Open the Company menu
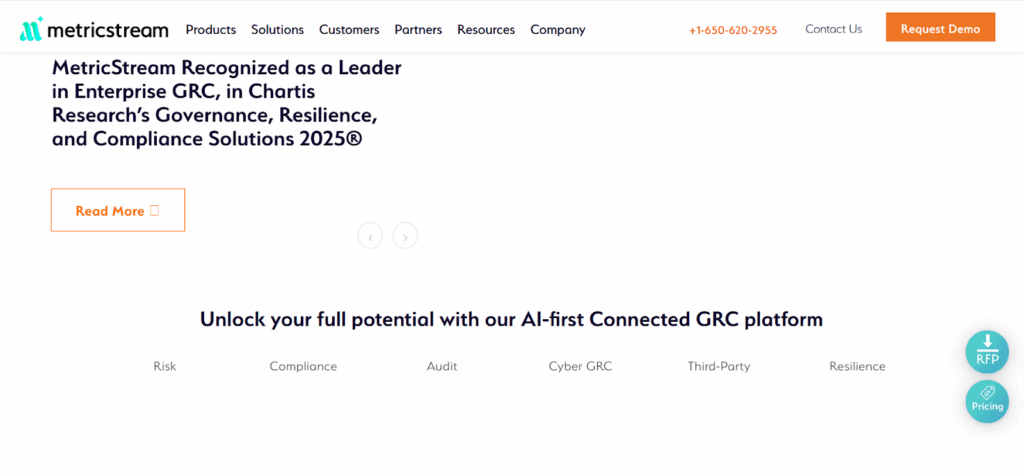1024x476 pixels. [x=558, y=30]
